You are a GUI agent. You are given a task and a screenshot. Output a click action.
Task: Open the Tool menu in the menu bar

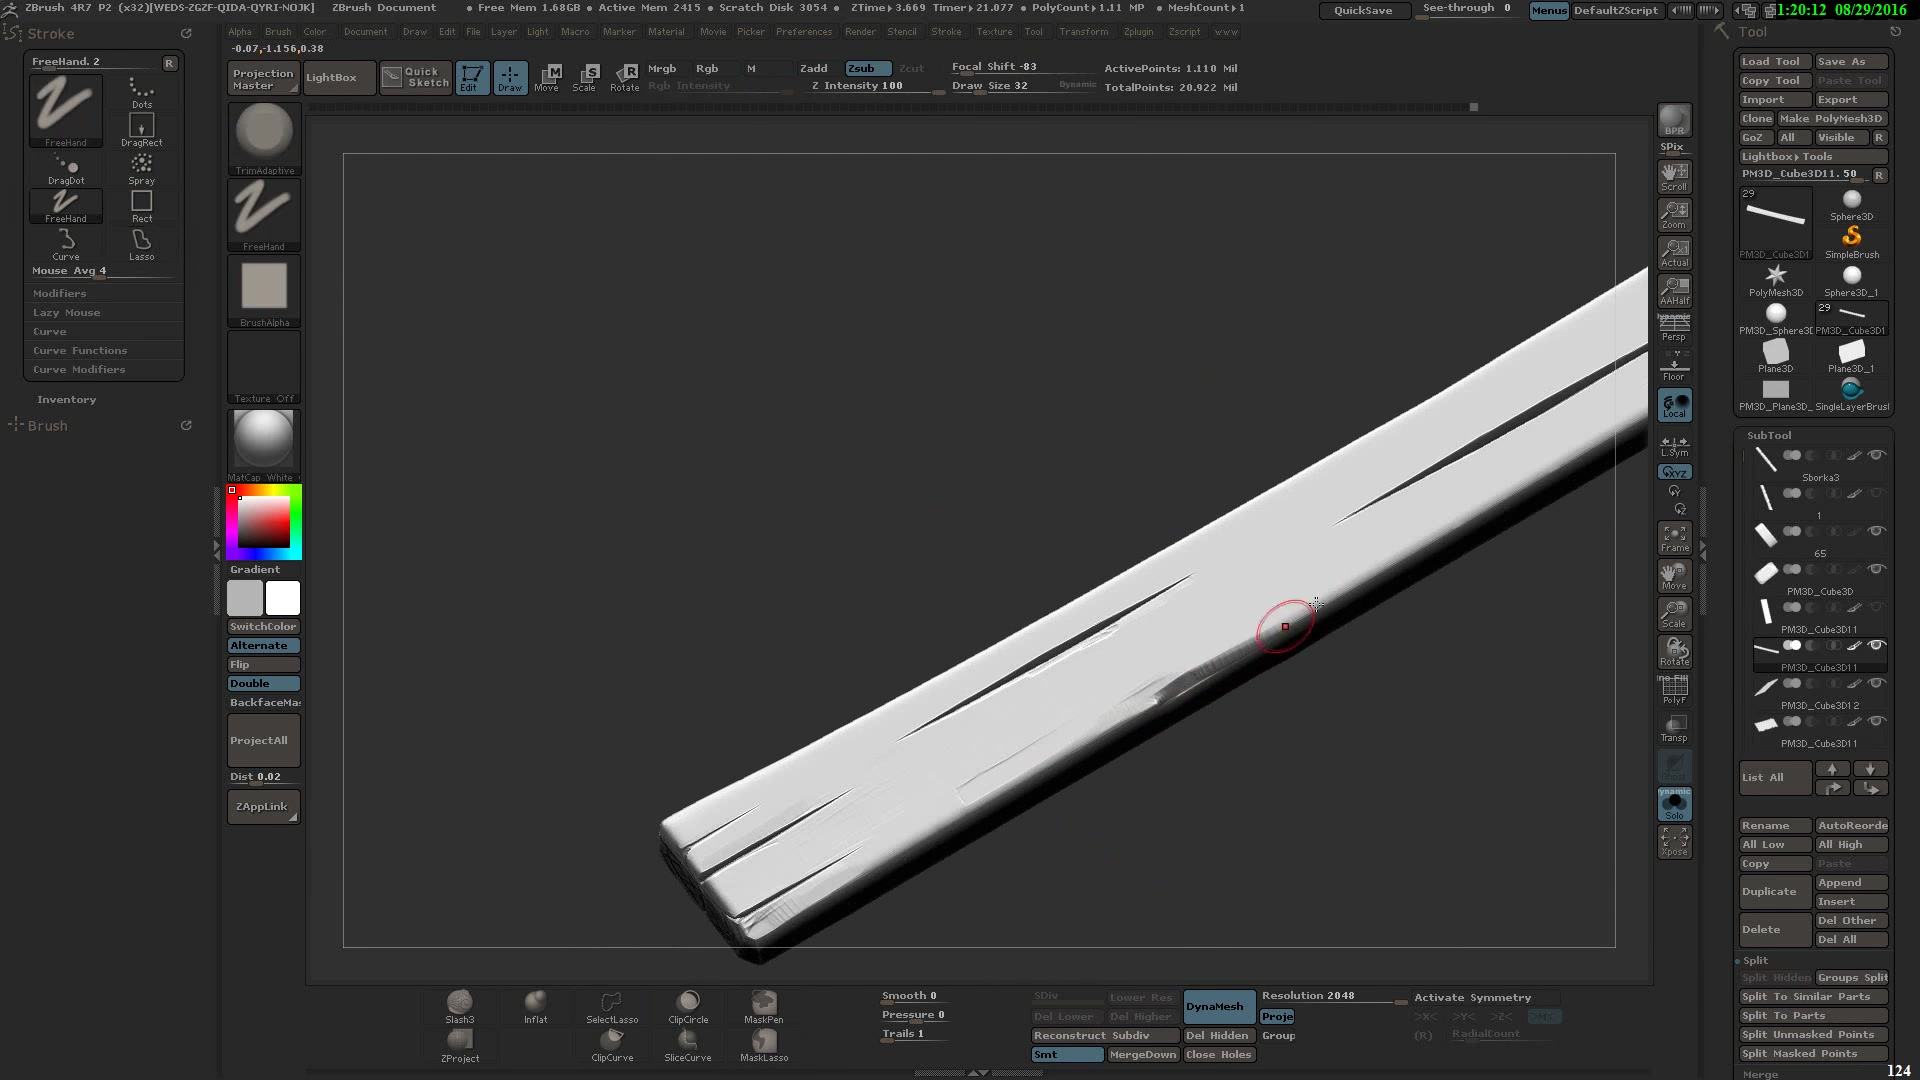pyautogui.click(x=1034, y=32)
